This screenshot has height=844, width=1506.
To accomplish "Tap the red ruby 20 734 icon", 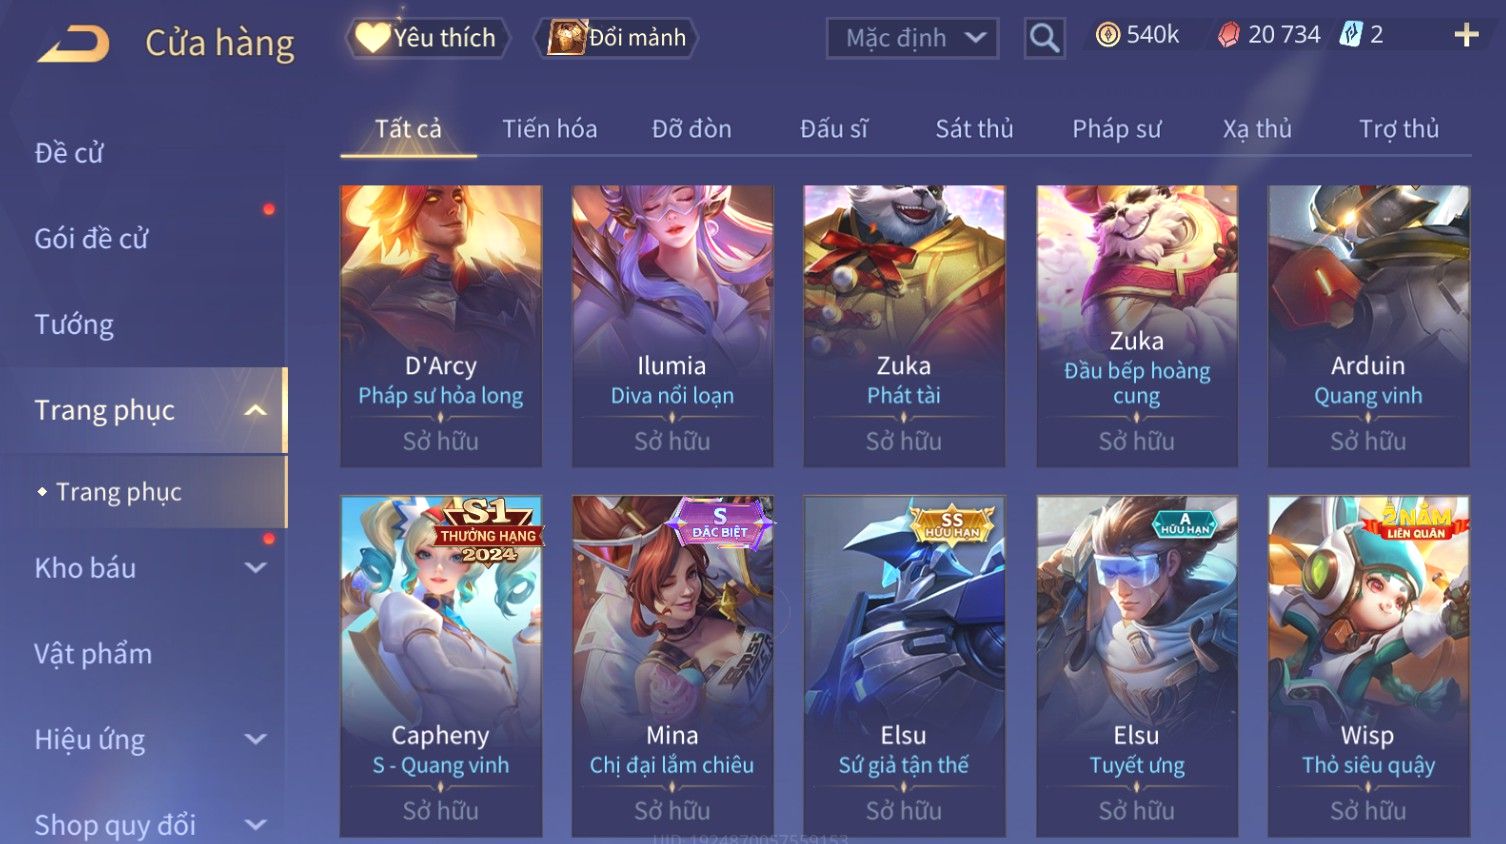I will [x=1229, y=35].
